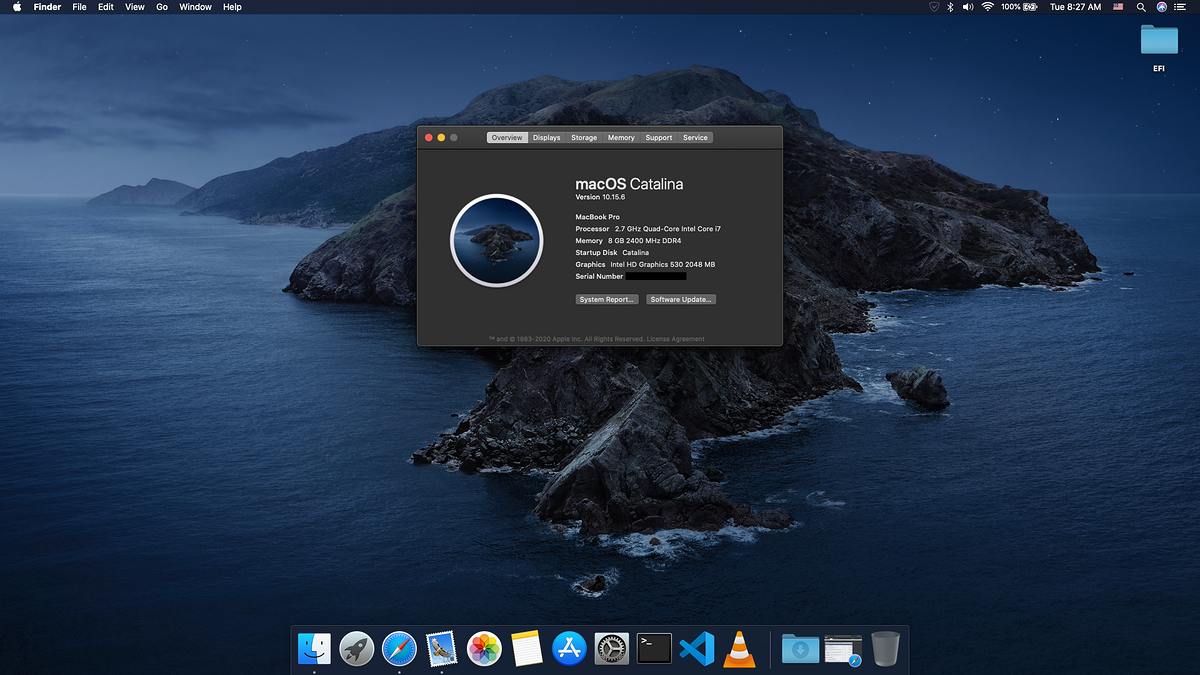
Task: Launch Terminal from the Dock
Action: (x=654, y=649)
